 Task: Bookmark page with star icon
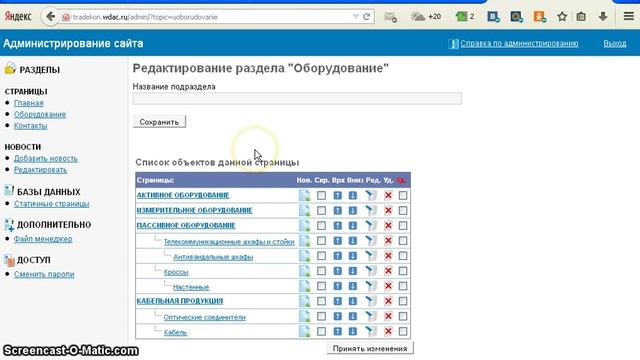point(562,17)
